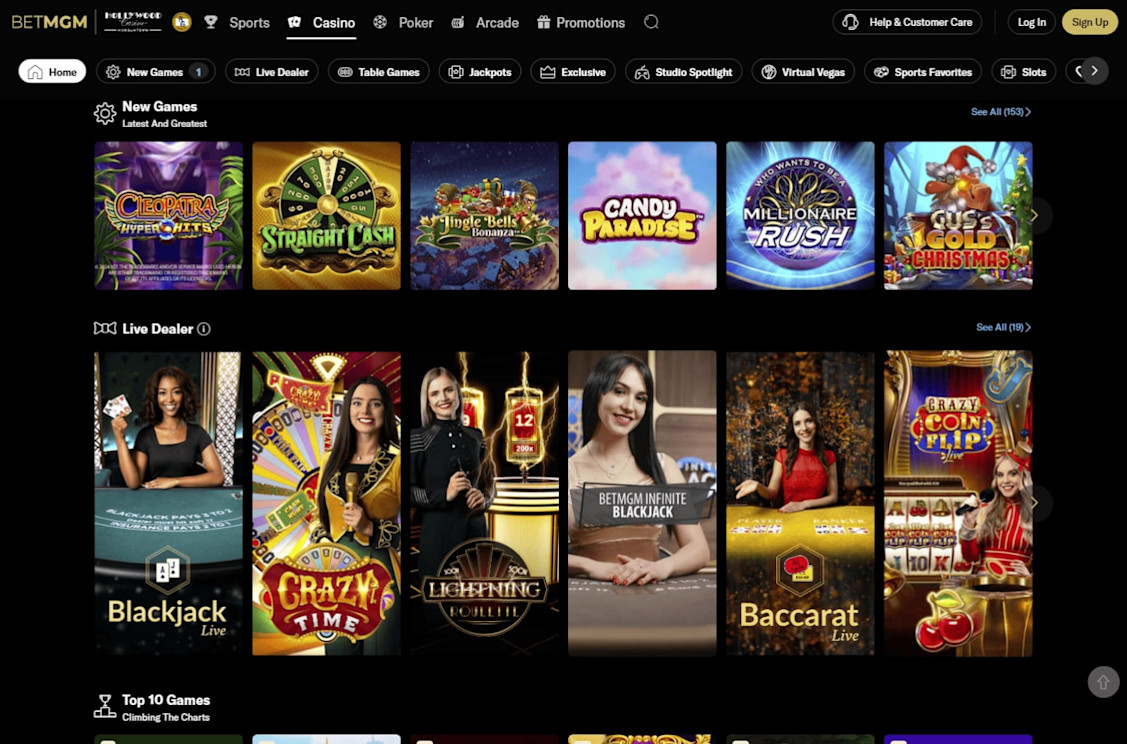
Task: Click the bow tie icon beside Live Dealer heading
Action: [105, 329]
